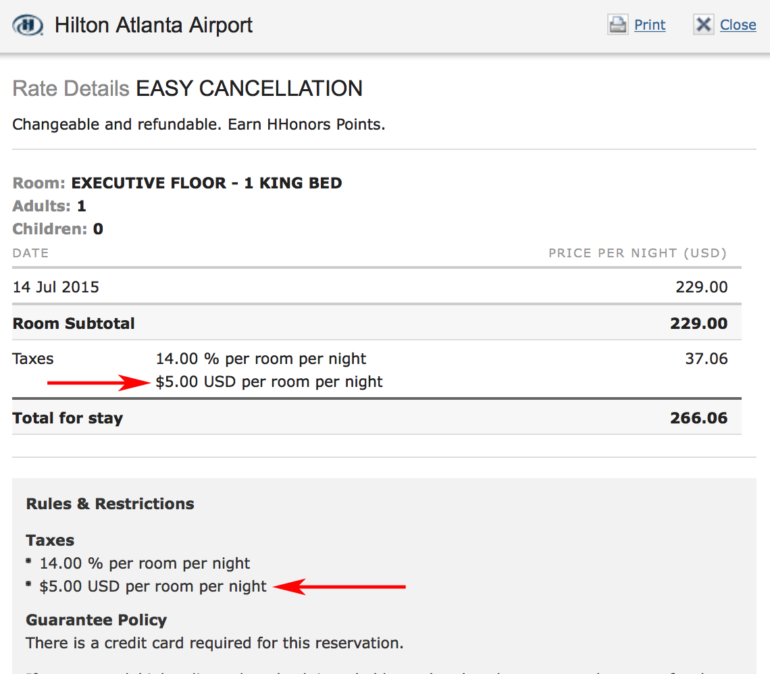The height and width of the screenshot is (674, 770).
Task: Click the 37.06 tax amount
Action: [x=704, y=358]
